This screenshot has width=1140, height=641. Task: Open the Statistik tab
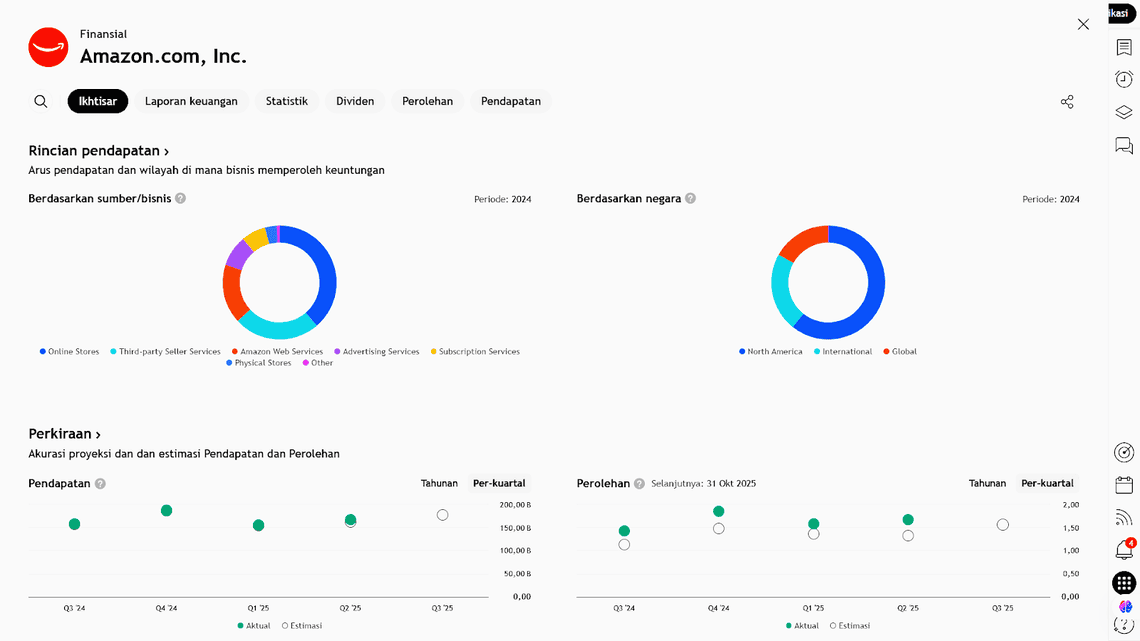[286, 101]
